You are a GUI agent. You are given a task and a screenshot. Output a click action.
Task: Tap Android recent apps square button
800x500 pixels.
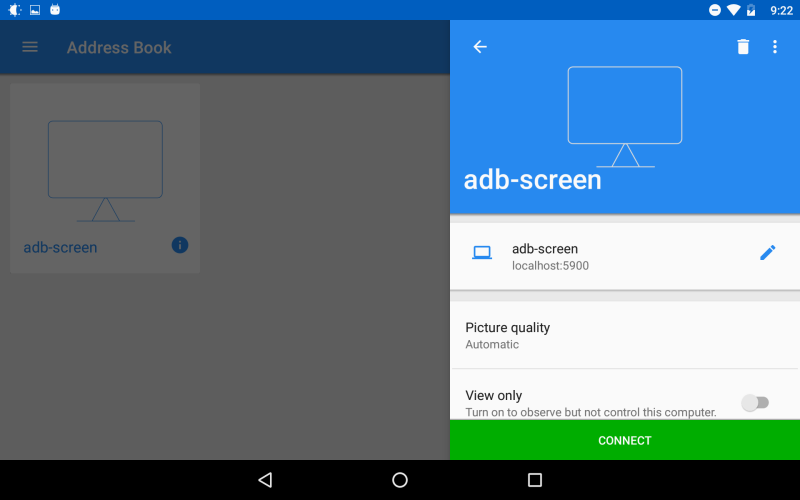coord(534,480)
